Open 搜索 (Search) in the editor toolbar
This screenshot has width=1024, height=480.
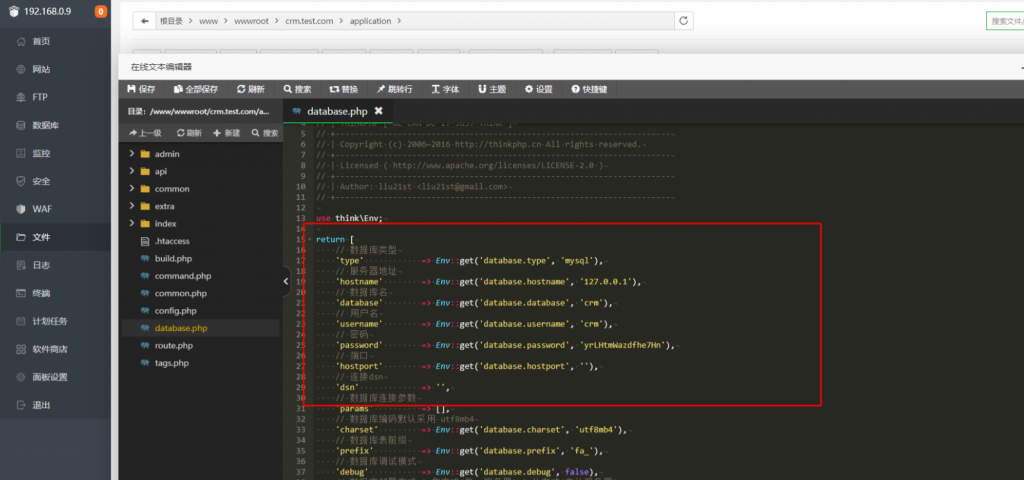click(x=297, y=89)
